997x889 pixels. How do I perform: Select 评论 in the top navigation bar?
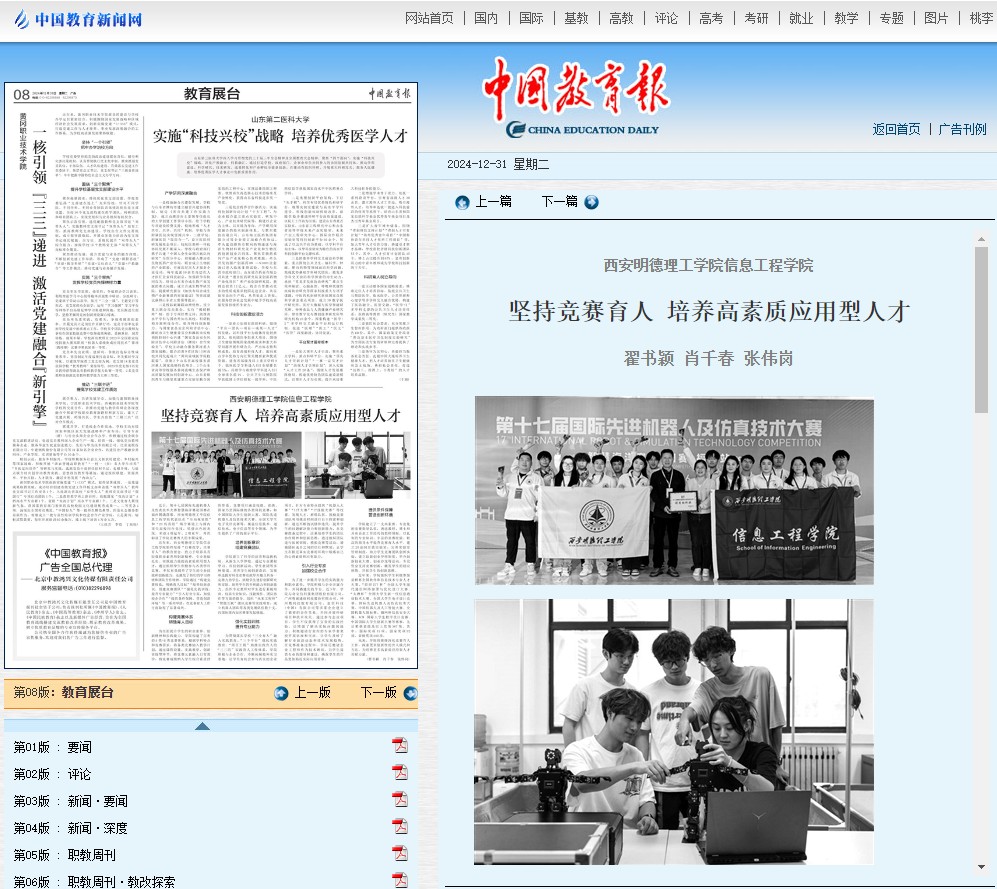tap(666, 18)
